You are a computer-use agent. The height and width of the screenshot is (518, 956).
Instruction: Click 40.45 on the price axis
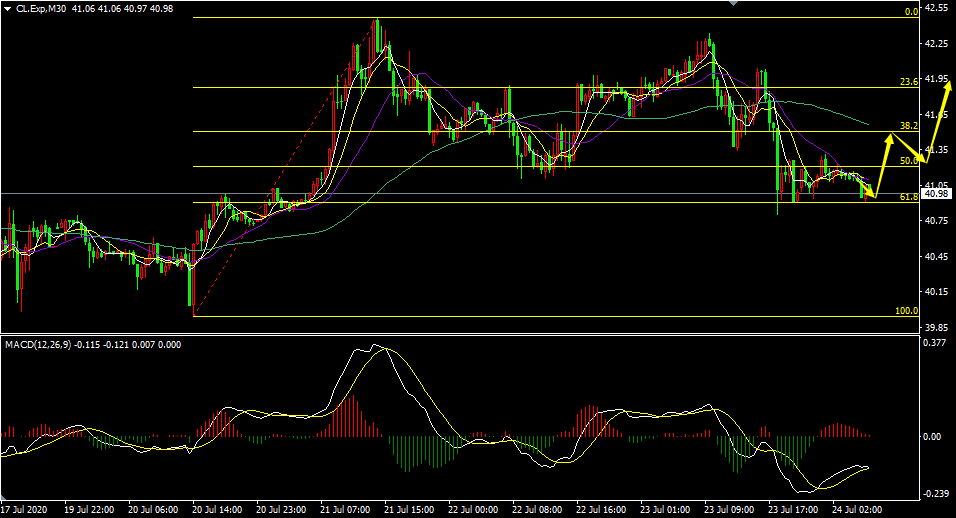click(937, 257)
